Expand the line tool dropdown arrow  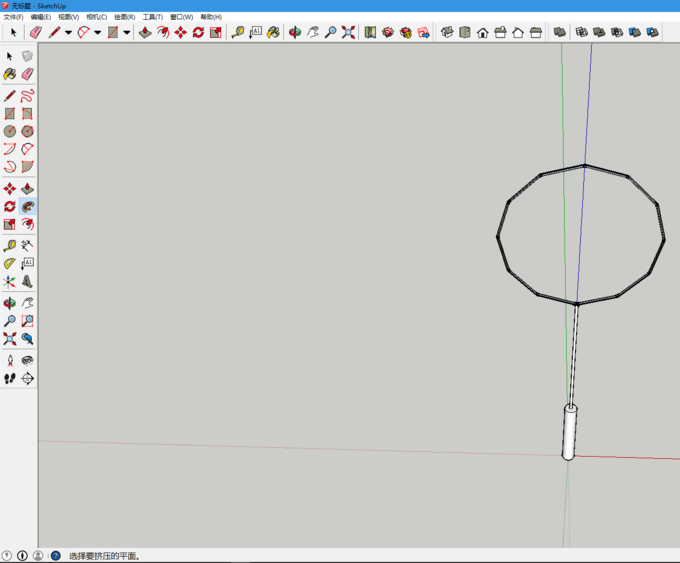[68, 32]
